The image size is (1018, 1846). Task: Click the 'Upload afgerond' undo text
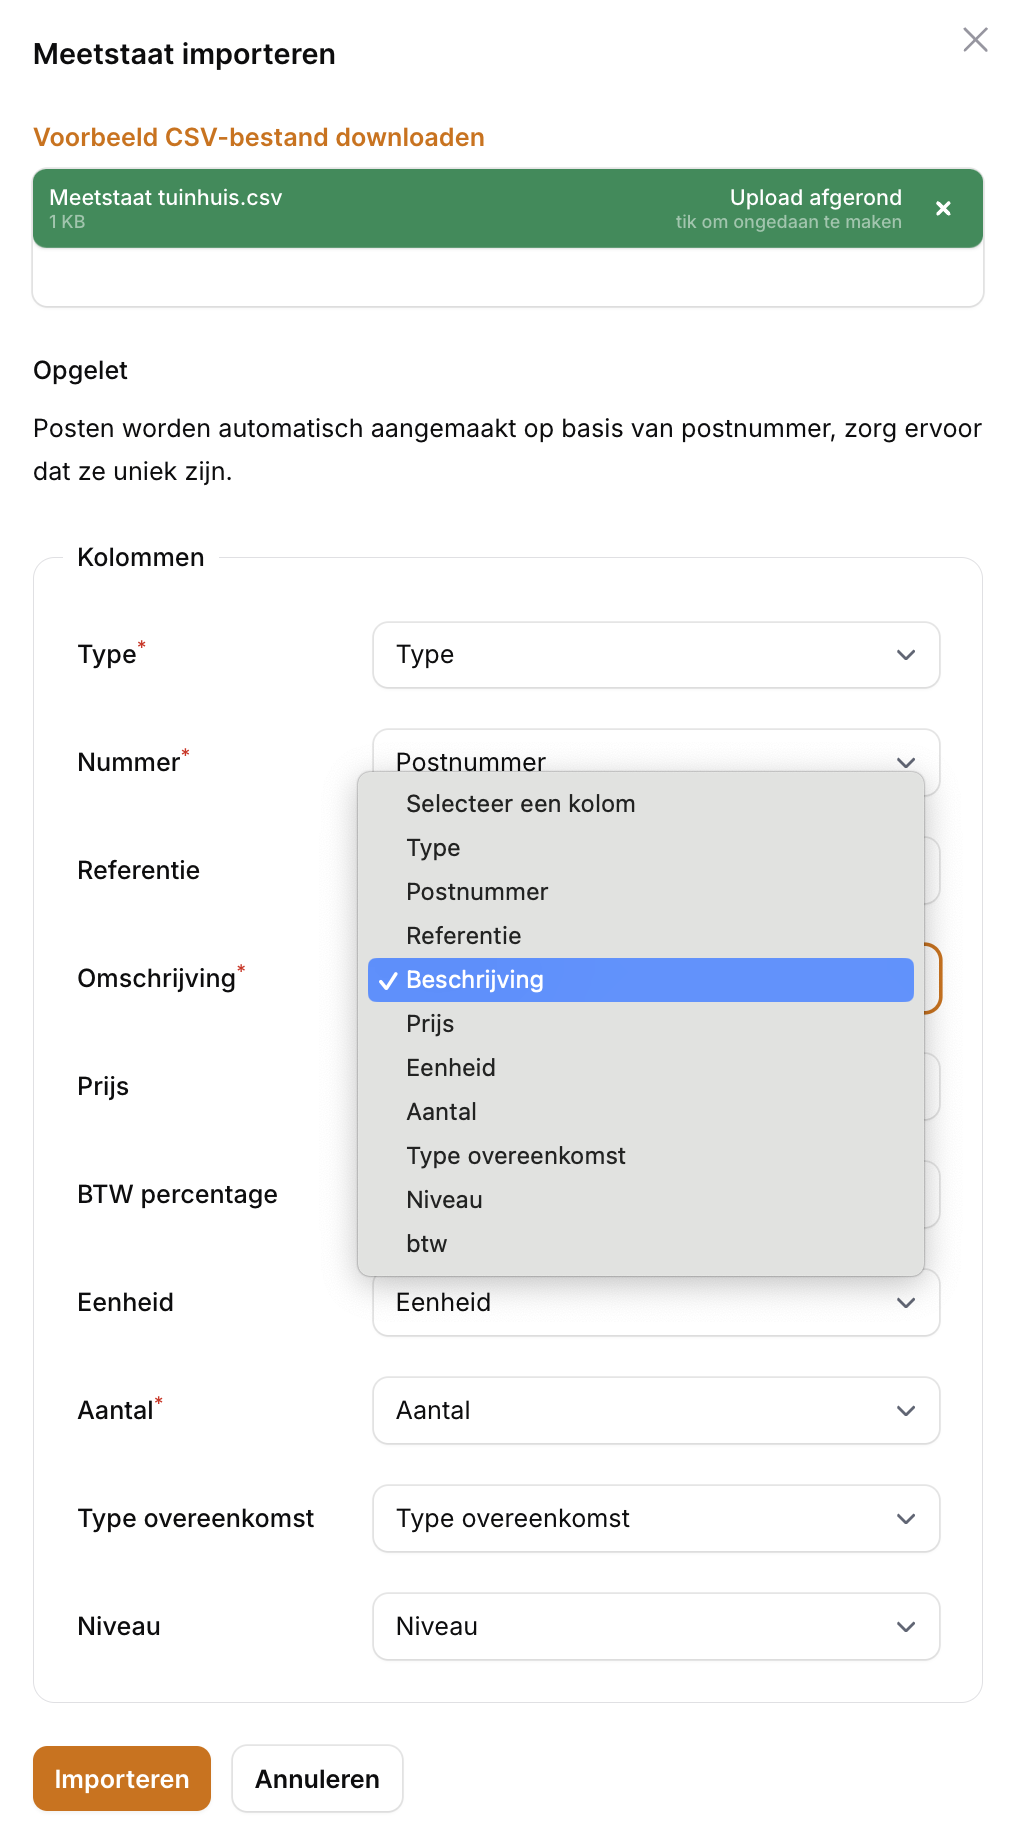tap(788, 208)
